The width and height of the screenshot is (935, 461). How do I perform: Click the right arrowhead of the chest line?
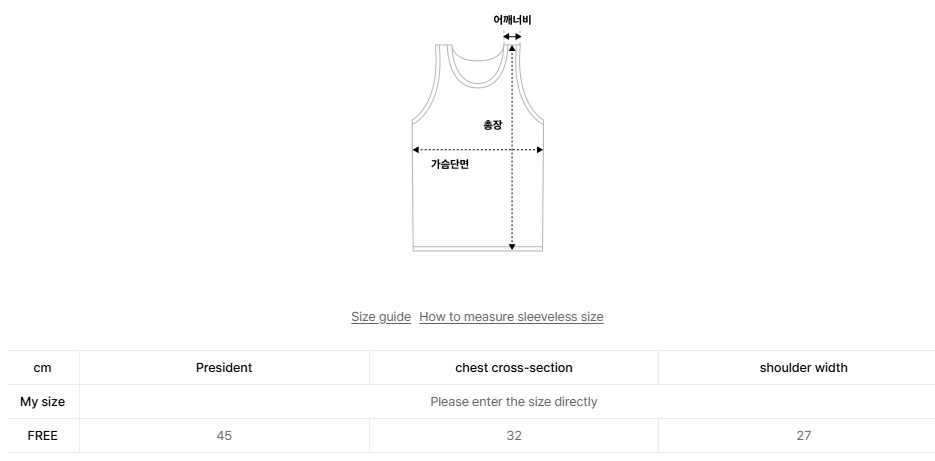pyautogui.click(x=540, y=150)
